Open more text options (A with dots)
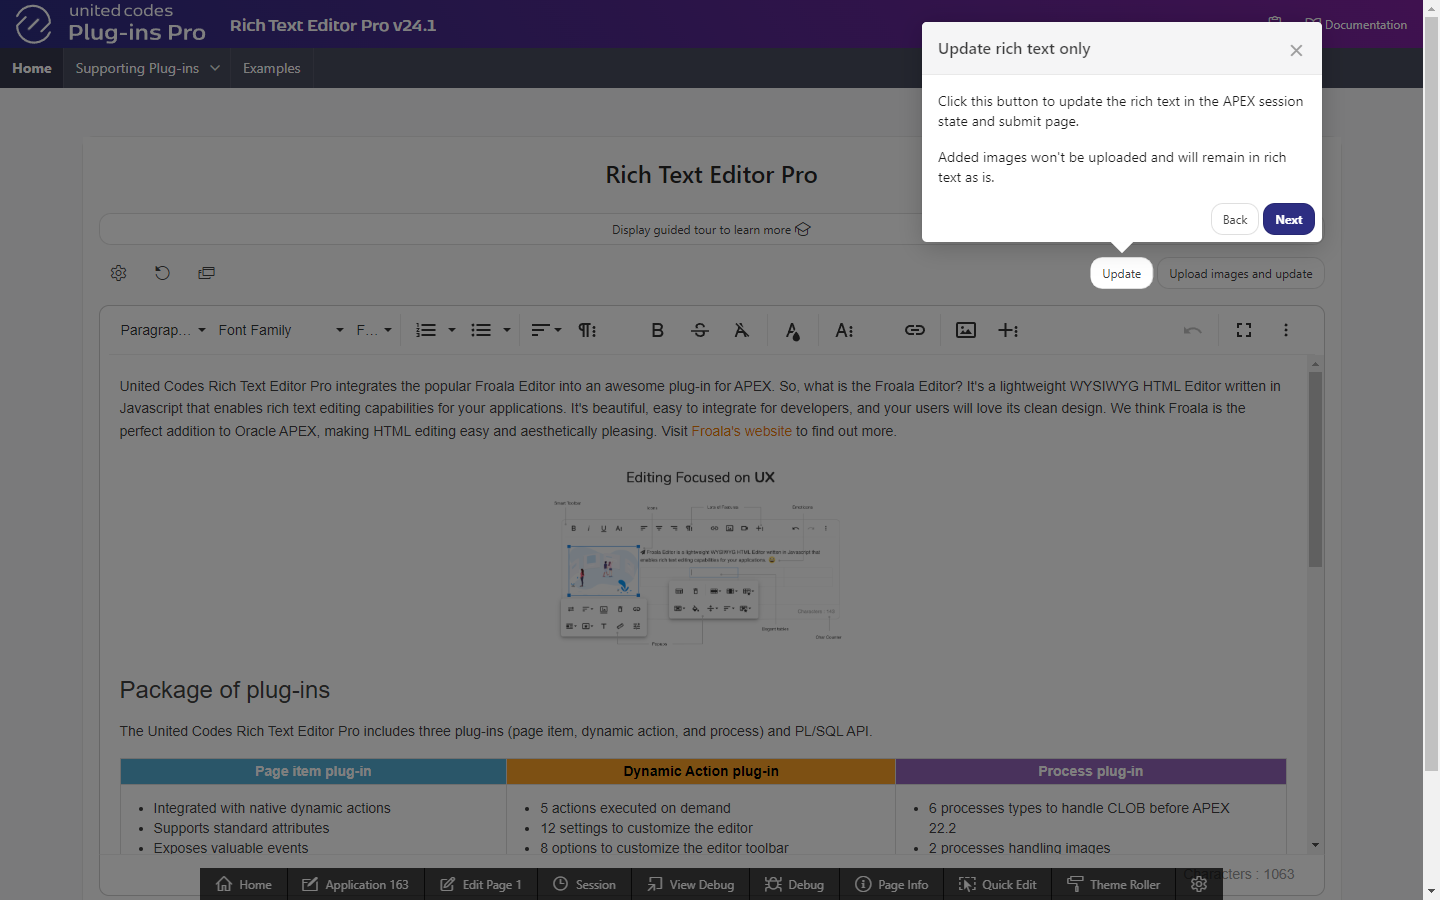The width and height of the screenshot is (1440, 900). pos(844,330)
